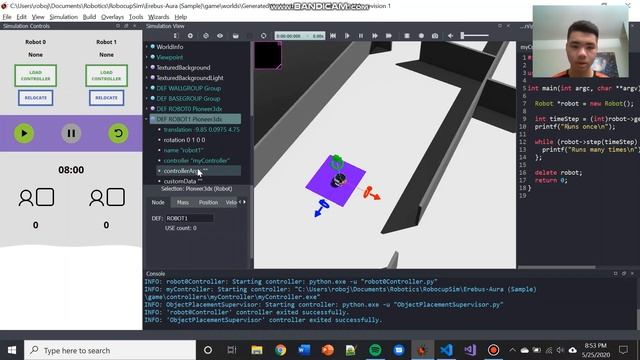
Task: Expand DEF ROBOT0 Pioneer3dx node
Action: (x=147, y=109)
